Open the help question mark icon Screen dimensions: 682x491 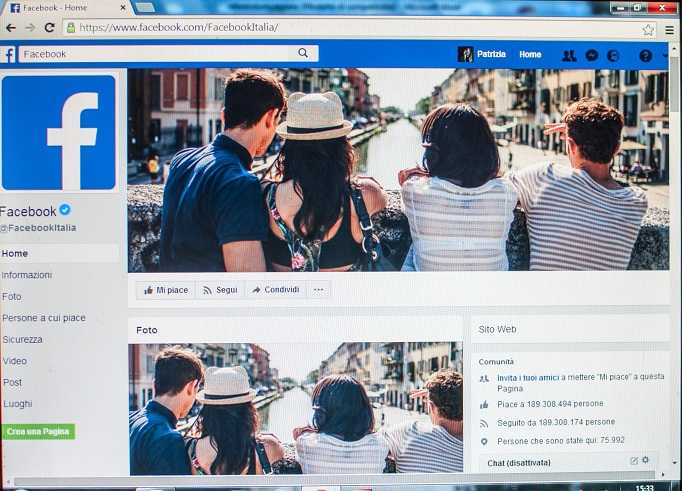645,55
